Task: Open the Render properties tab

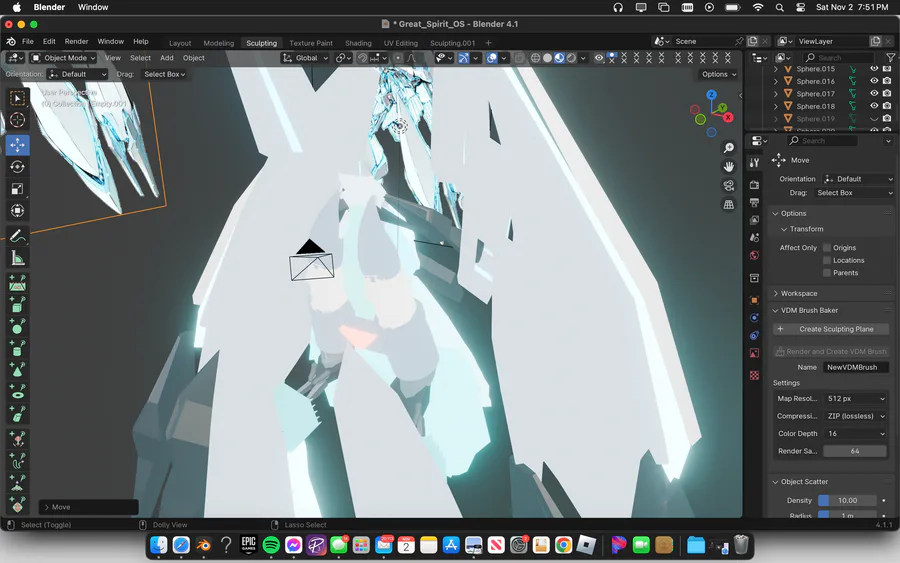Action: click(x=754, y=185)
